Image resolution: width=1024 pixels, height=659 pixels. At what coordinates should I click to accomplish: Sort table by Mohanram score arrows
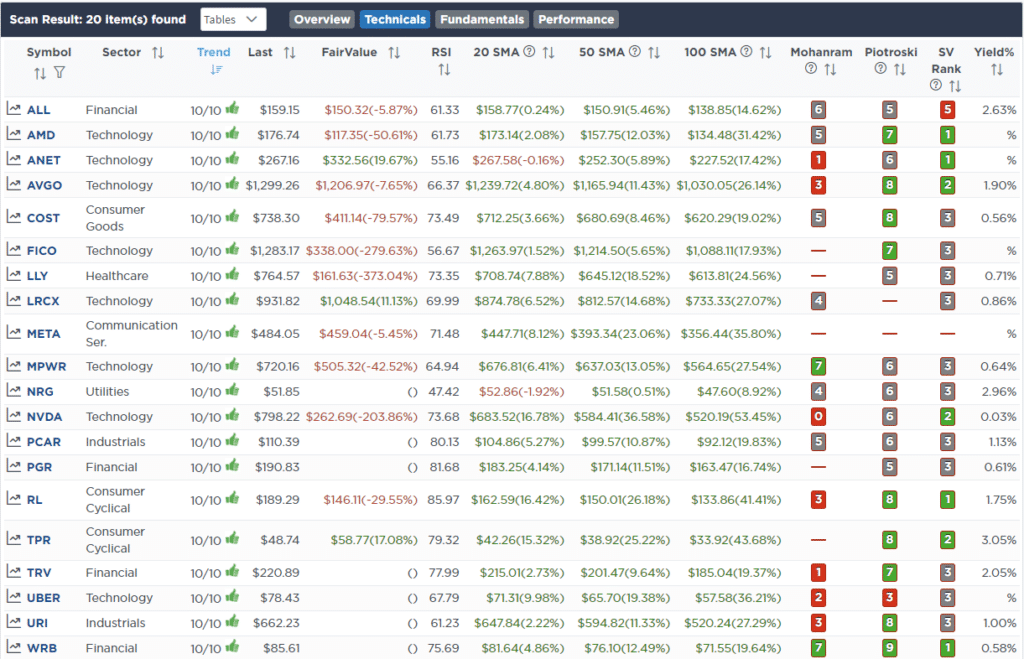tap(830, 69)
